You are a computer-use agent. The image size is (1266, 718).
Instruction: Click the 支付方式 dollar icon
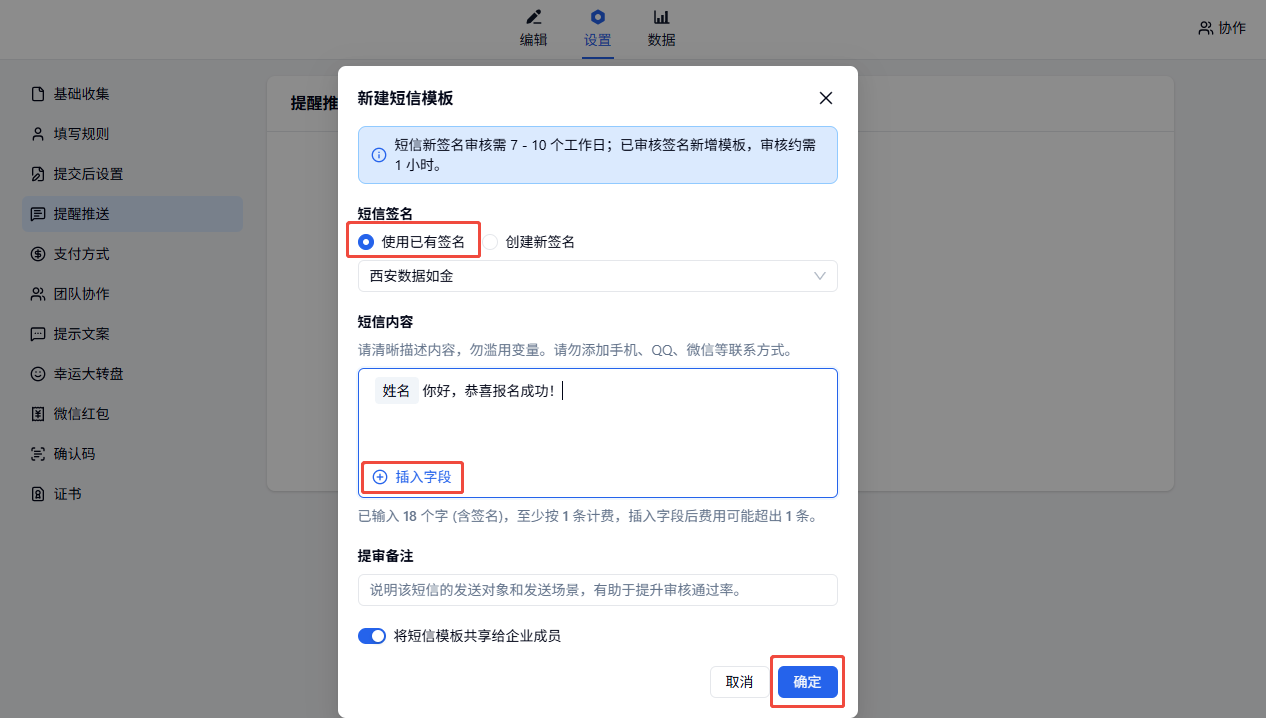38,254
